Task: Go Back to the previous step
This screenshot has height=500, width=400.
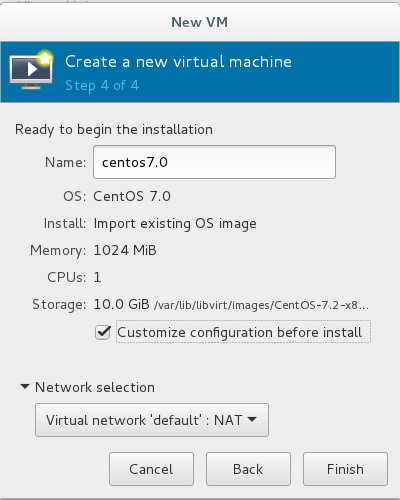Action: click(x=248, y=469)
